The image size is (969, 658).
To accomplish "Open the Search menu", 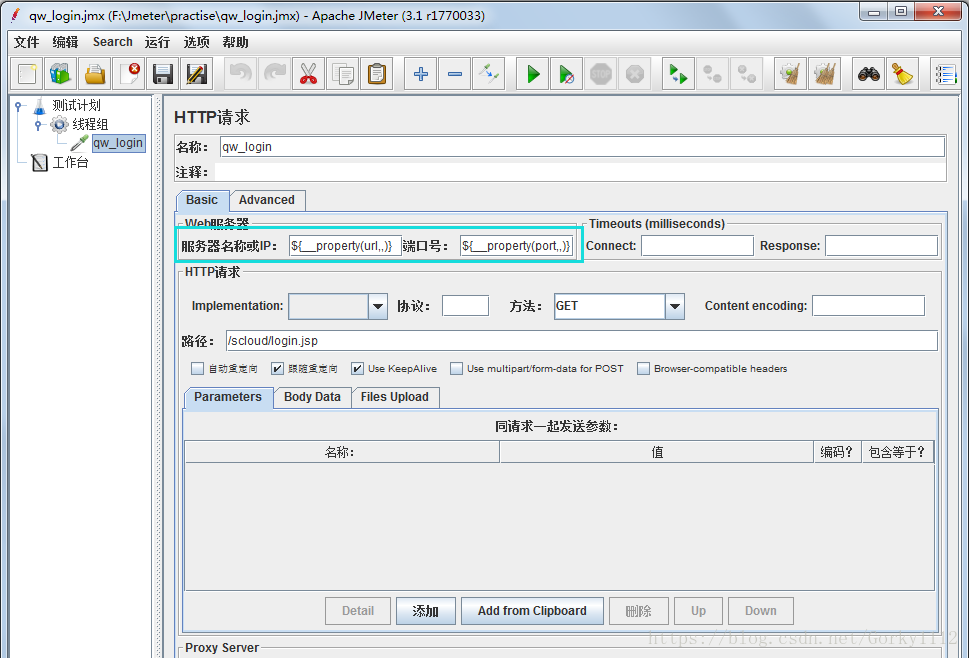I will click(112, 42).
